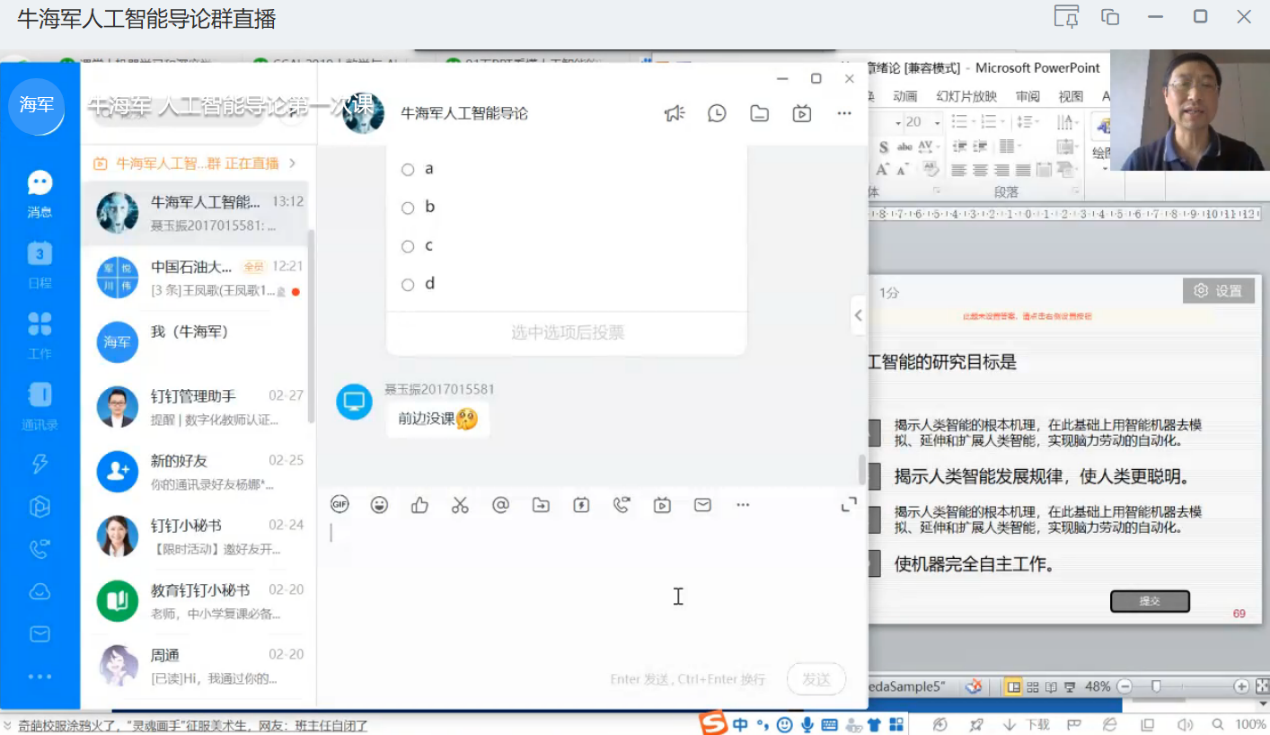Click the @ mention icon
Image resolution: width=1270 pixels, height=735 pixels.
pos(501,505)
